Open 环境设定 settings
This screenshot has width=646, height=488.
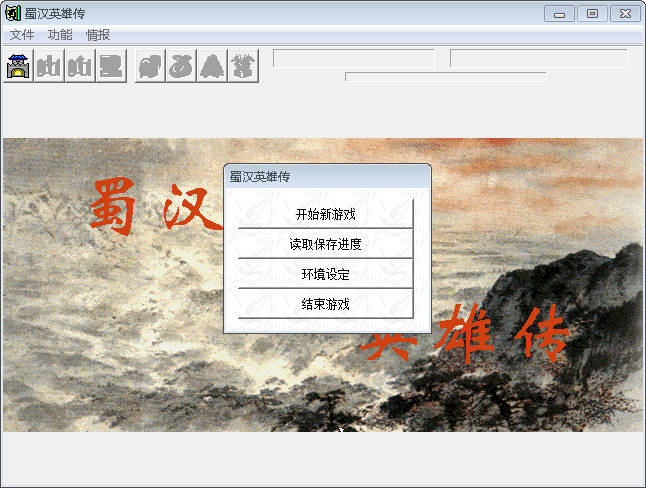(x=325, y=274)
